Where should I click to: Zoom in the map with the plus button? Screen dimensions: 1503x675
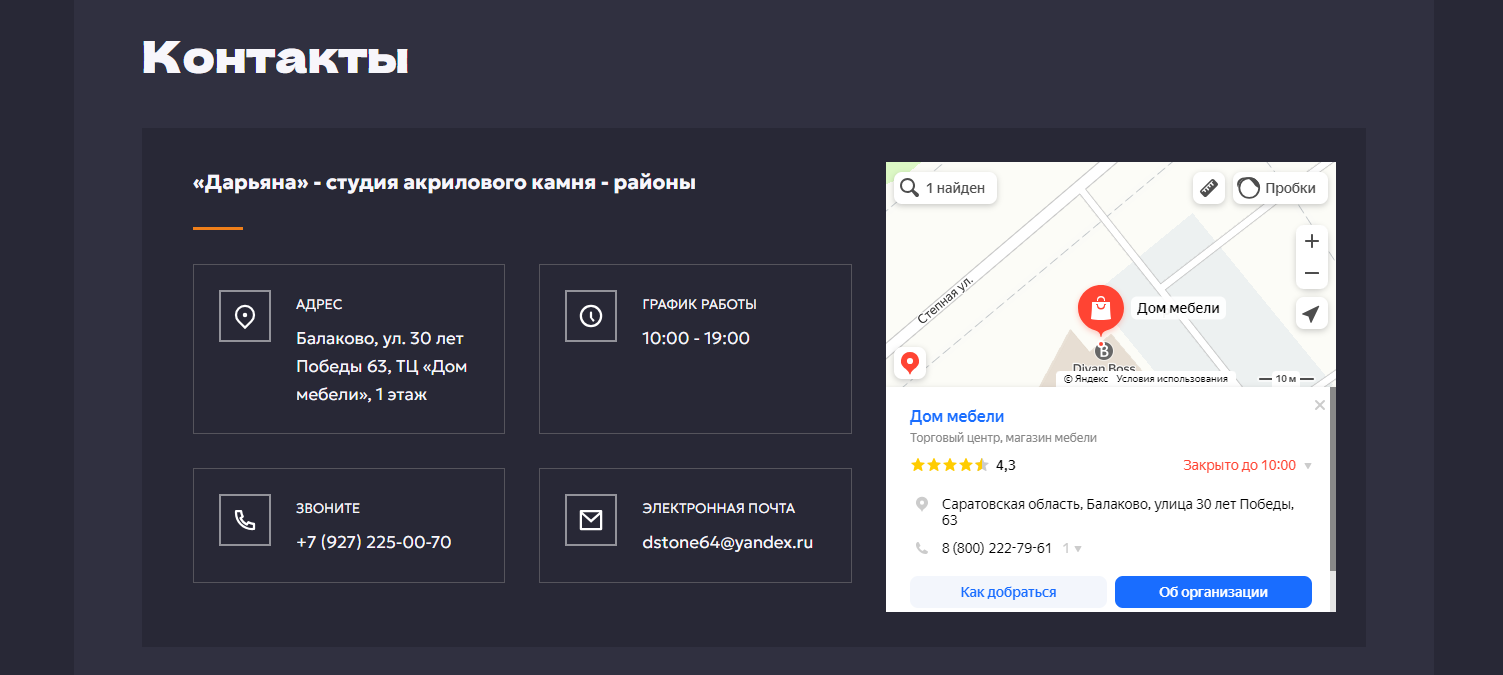pyautogui.click(x=1312, y=241)
